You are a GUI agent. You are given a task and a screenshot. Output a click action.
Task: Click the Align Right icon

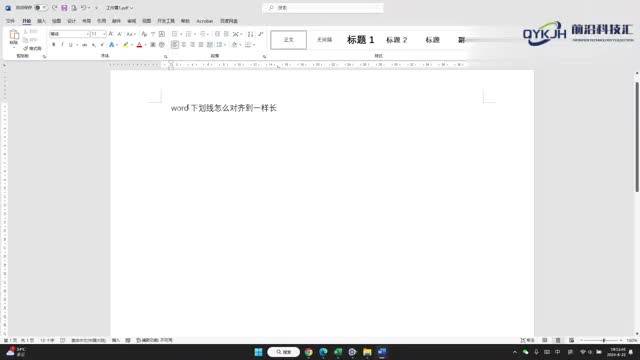point(192,44)
